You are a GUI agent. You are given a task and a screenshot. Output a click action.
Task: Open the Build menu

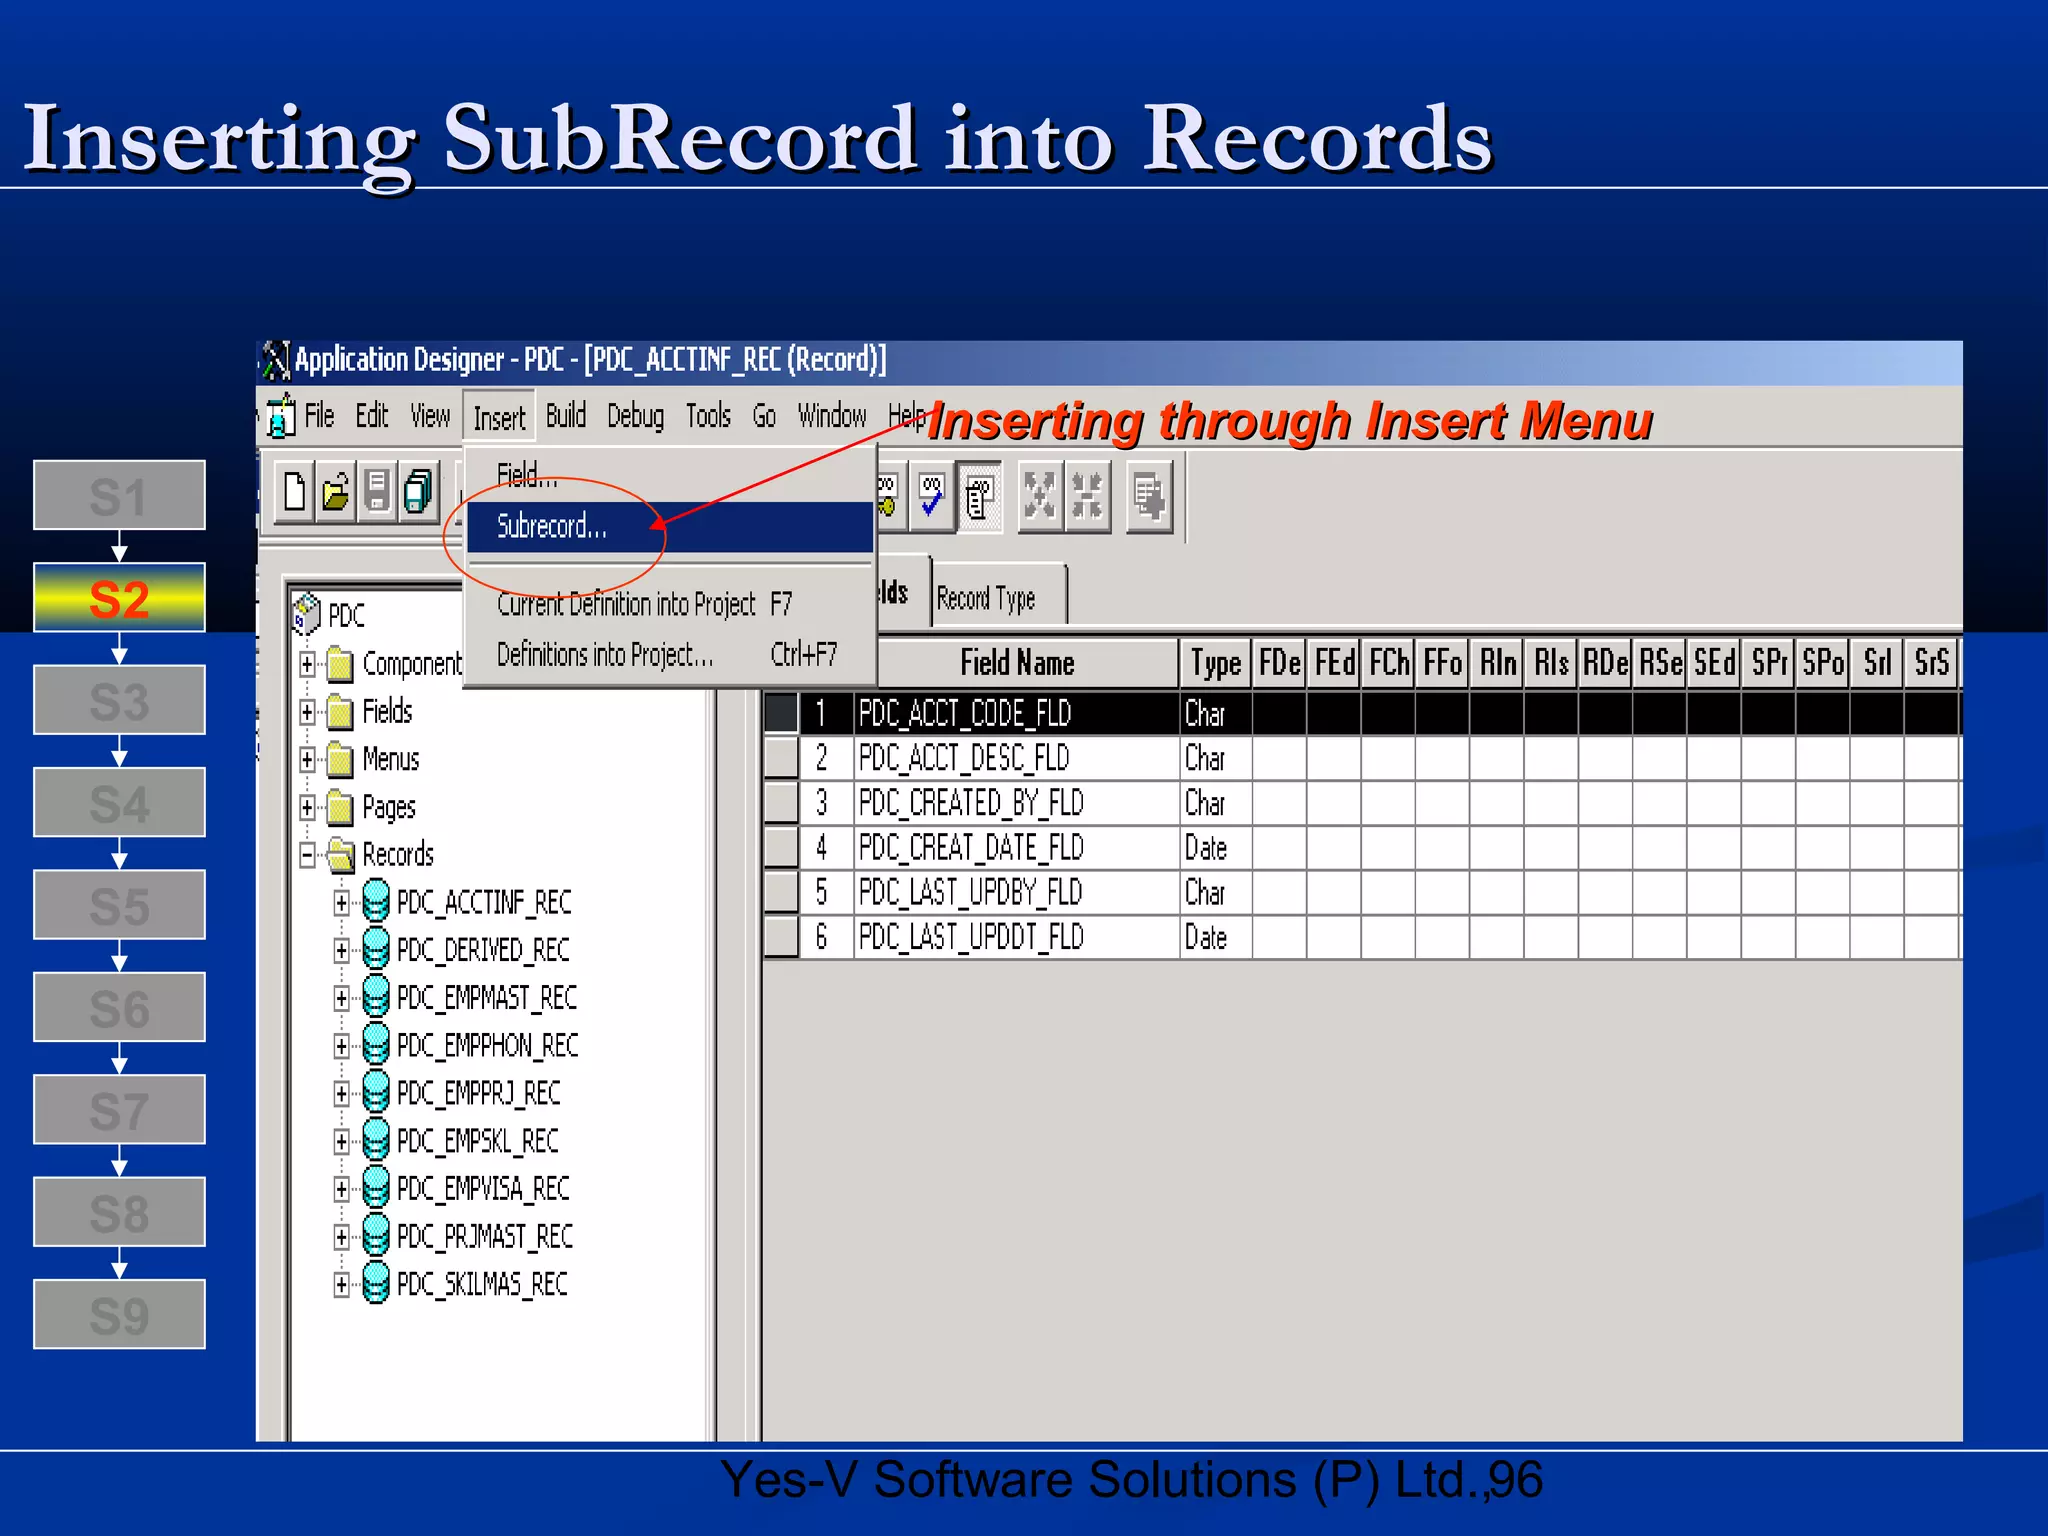pyautogui.click(x=566, y=416)
